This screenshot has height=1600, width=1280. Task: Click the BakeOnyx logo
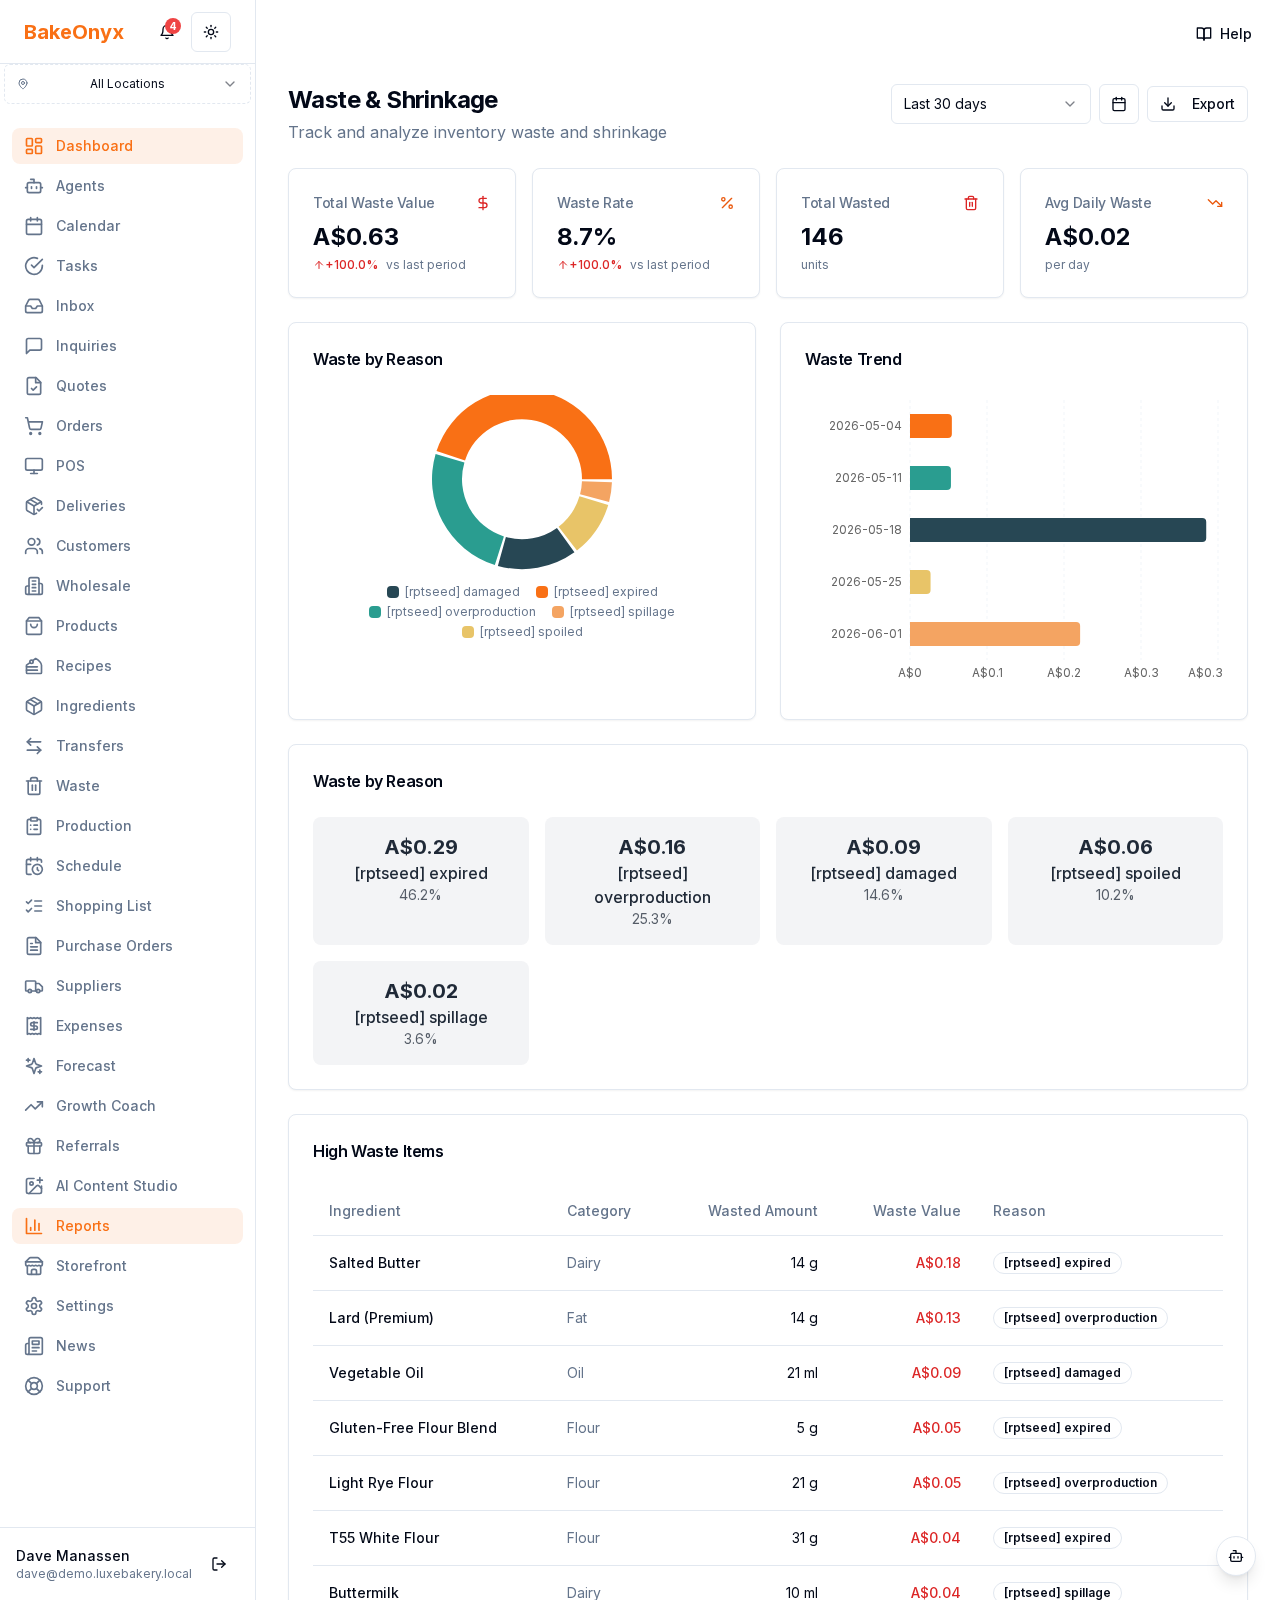[74, 32]
